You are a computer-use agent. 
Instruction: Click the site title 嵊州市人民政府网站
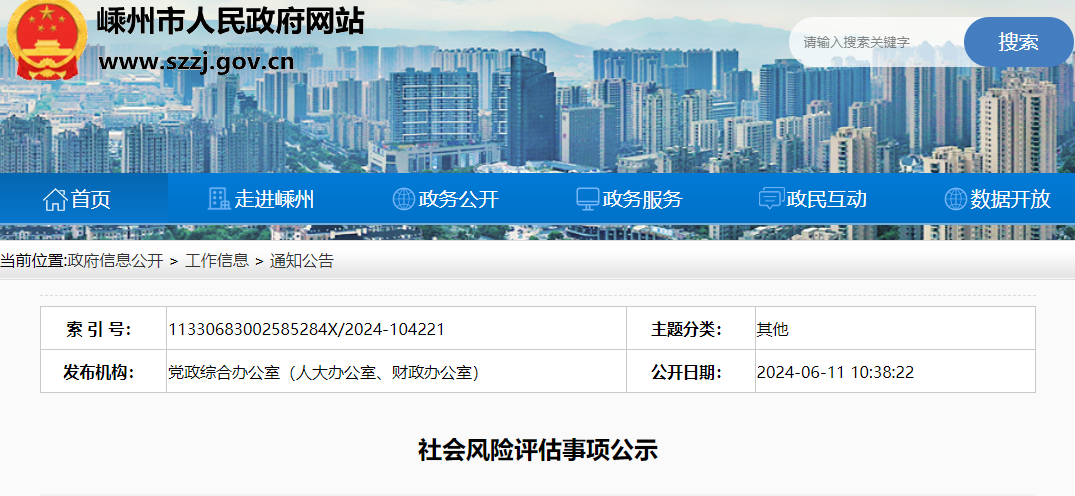pos(230,21)
